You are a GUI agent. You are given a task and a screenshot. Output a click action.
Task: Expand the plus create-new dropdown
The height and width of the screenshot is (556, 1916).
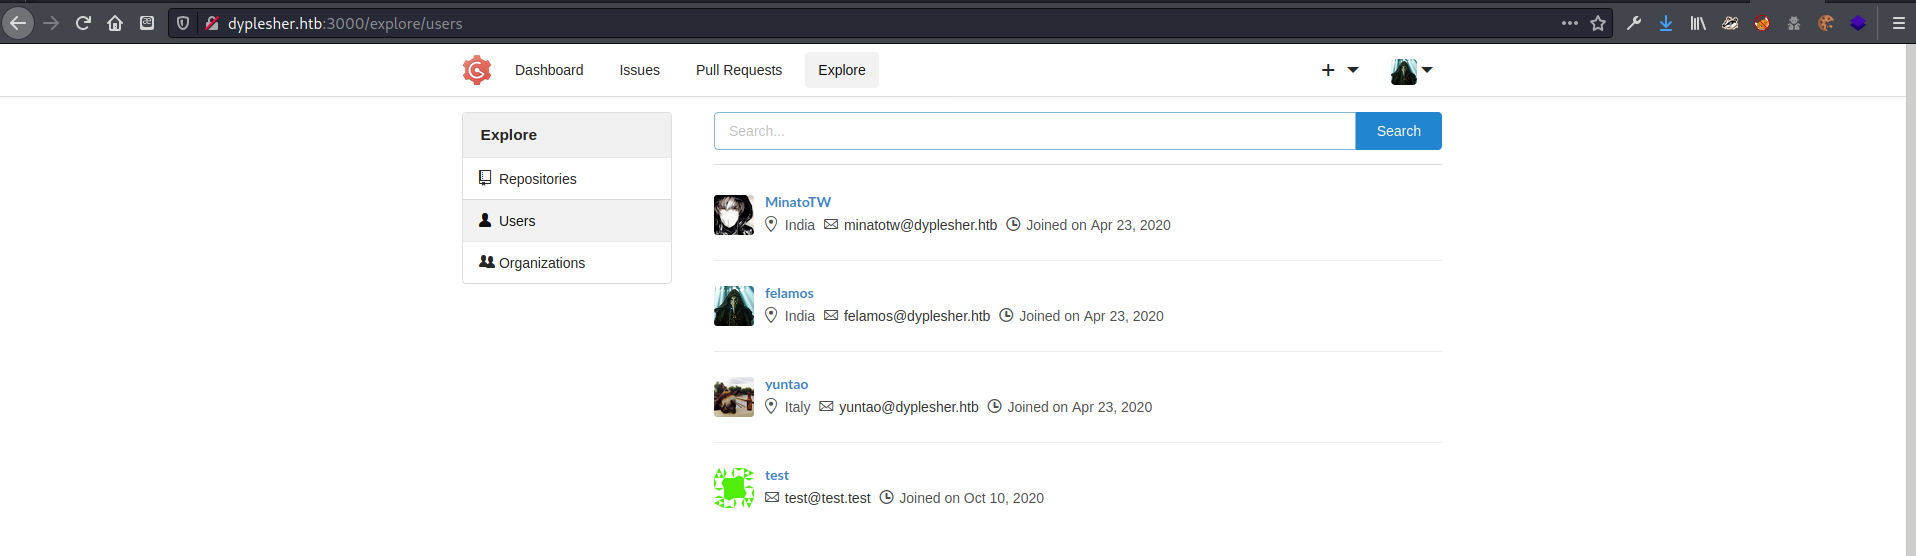pos(1339,70)
